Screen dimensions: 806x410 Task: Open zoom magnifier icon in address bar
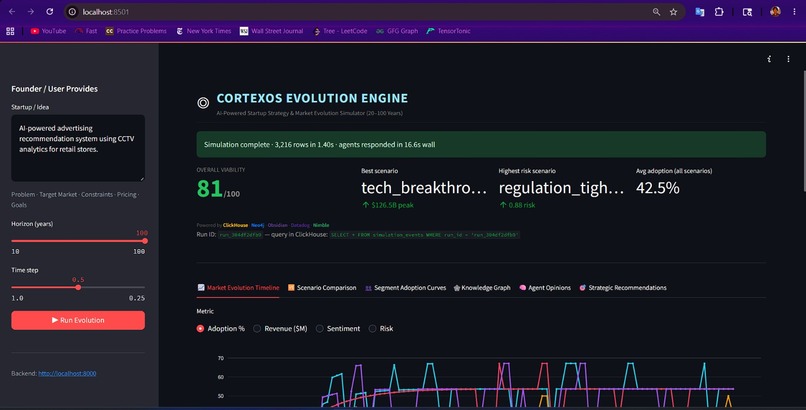[656, 12]
